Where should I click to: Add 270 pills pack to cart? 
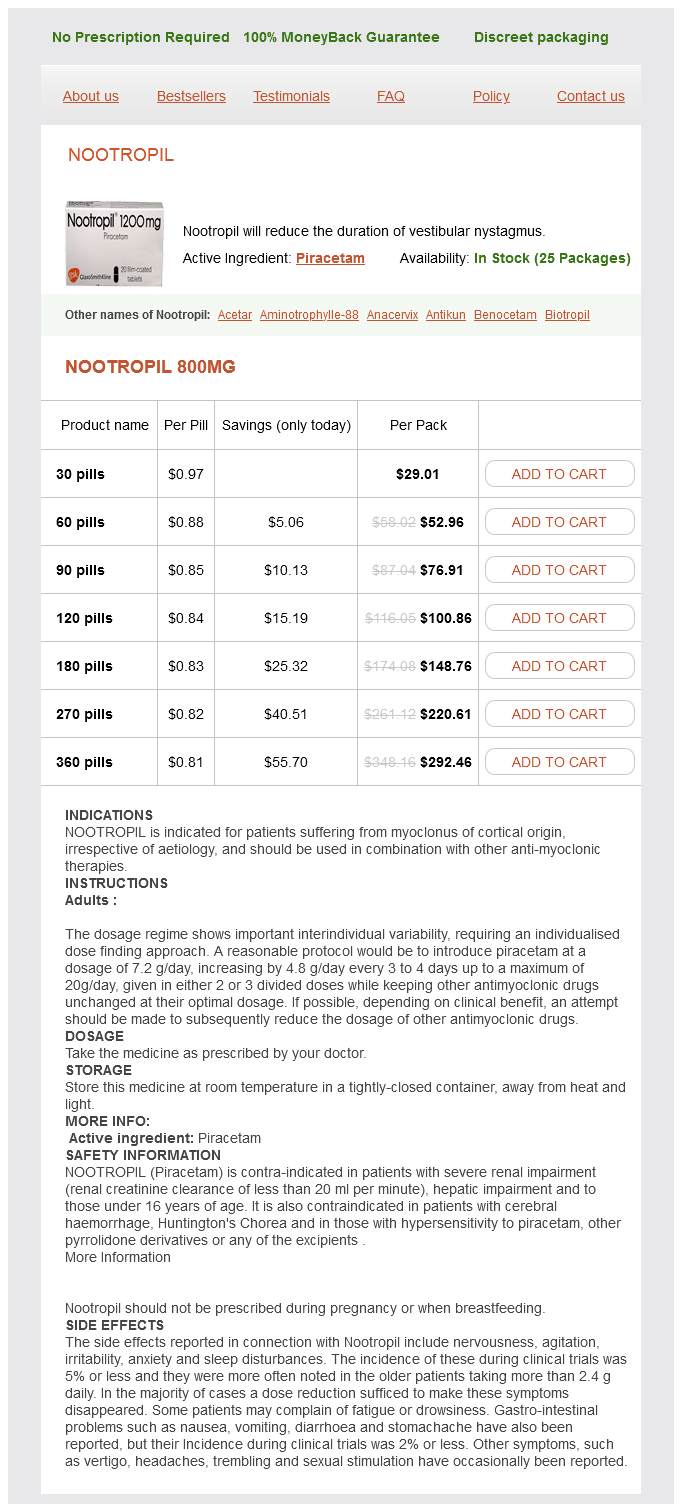click(559, 714)
